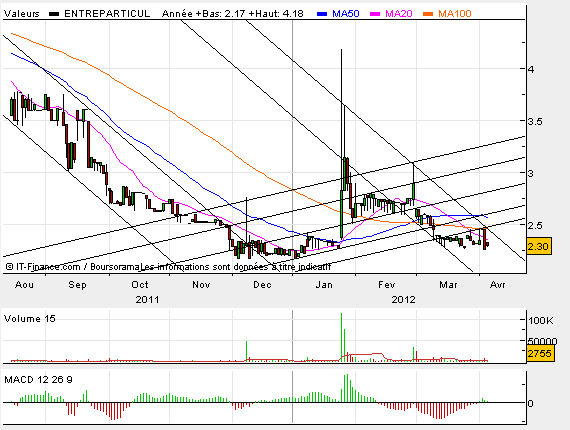This screenshot has width=570, height=430.
Task: Click the Mar month label
Action: 449,285
